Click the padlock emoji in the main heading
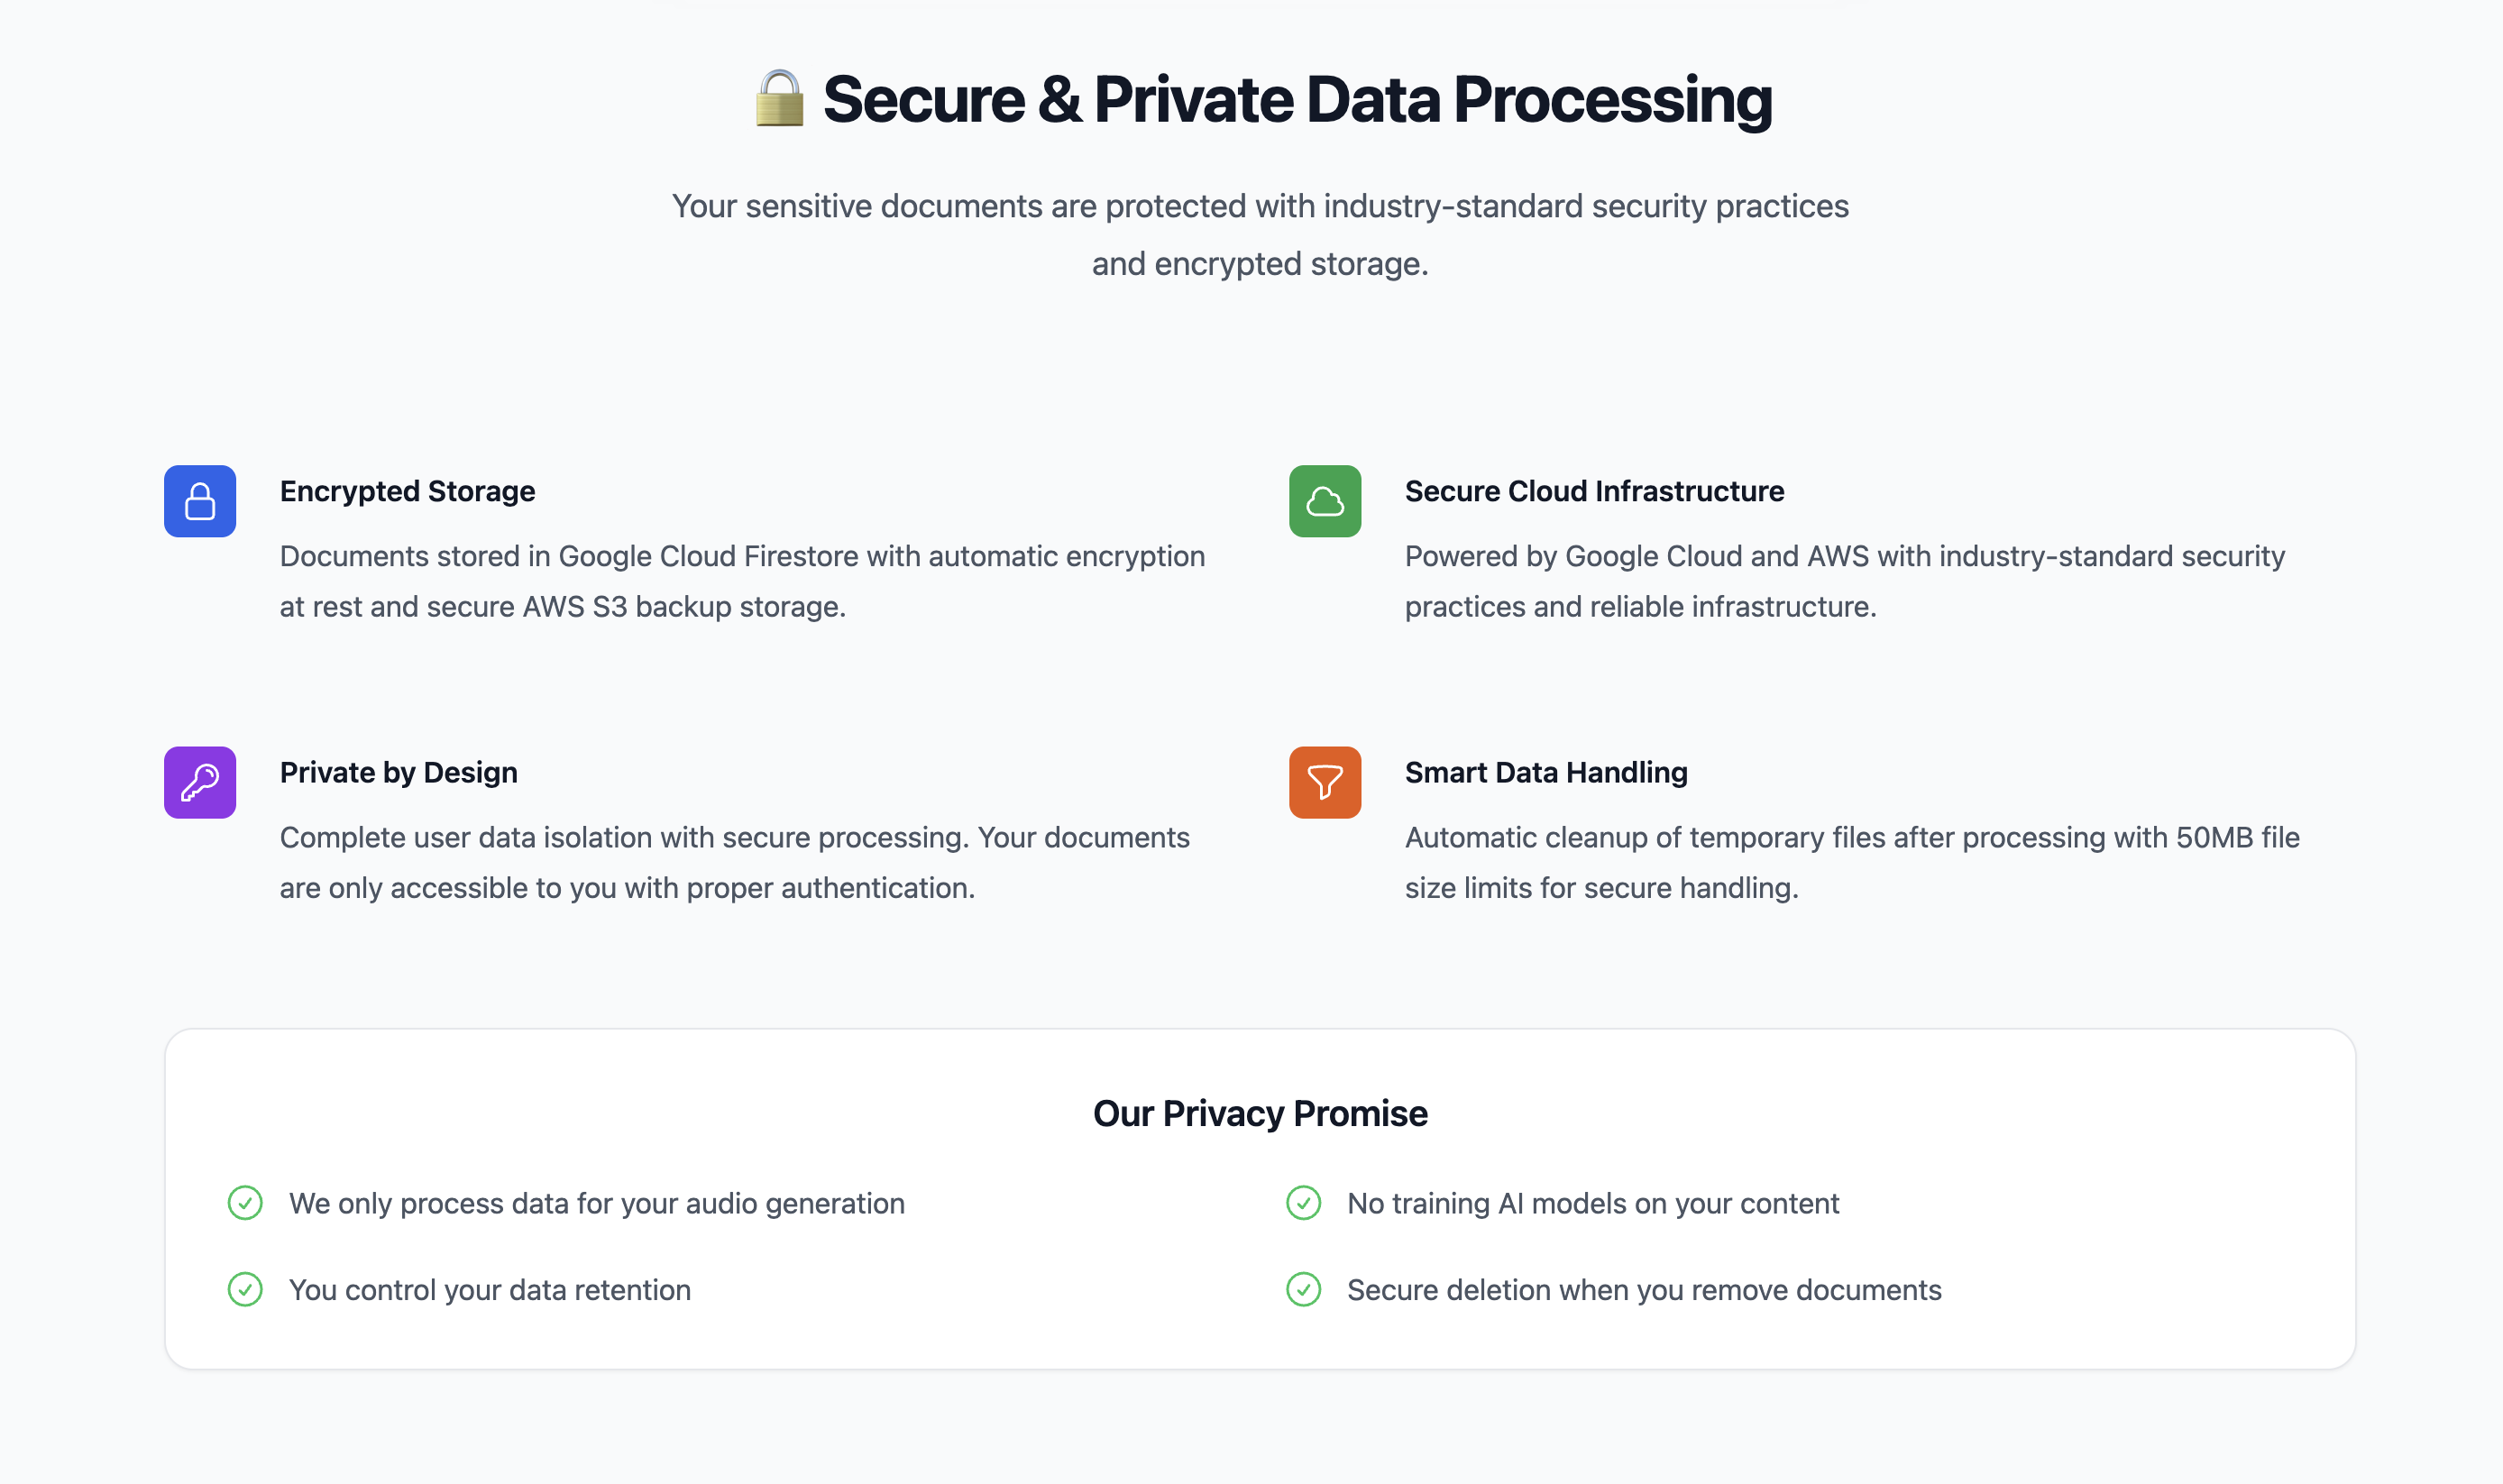This screenshot has height=1484, width=2503. click(x=779, y=98)
